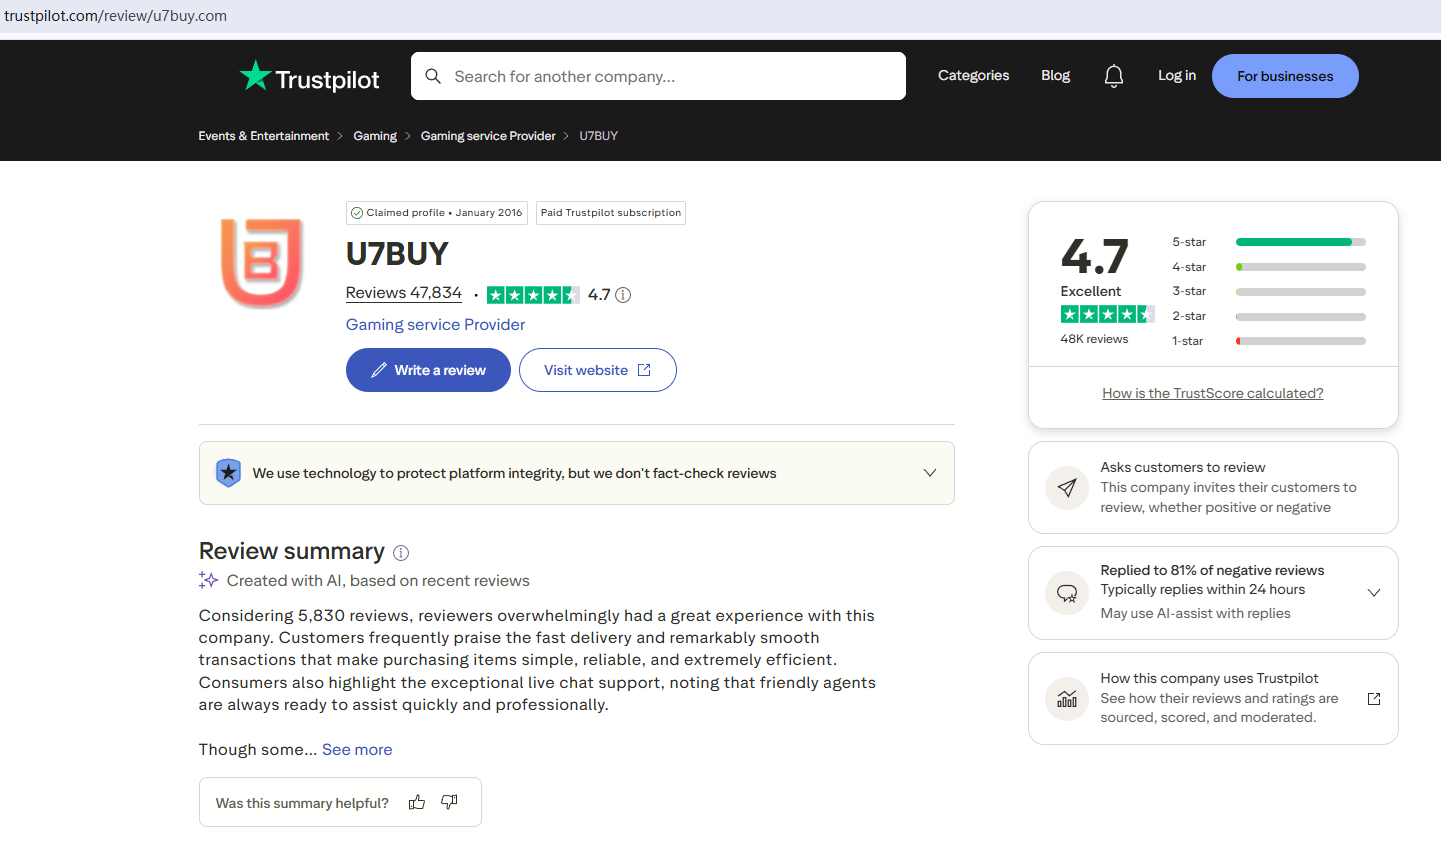This screenshot has width=1441, height=858.
Task: Click the Trustpilot logo in the header
Action: pyautogui.click(x=309, y=77)
